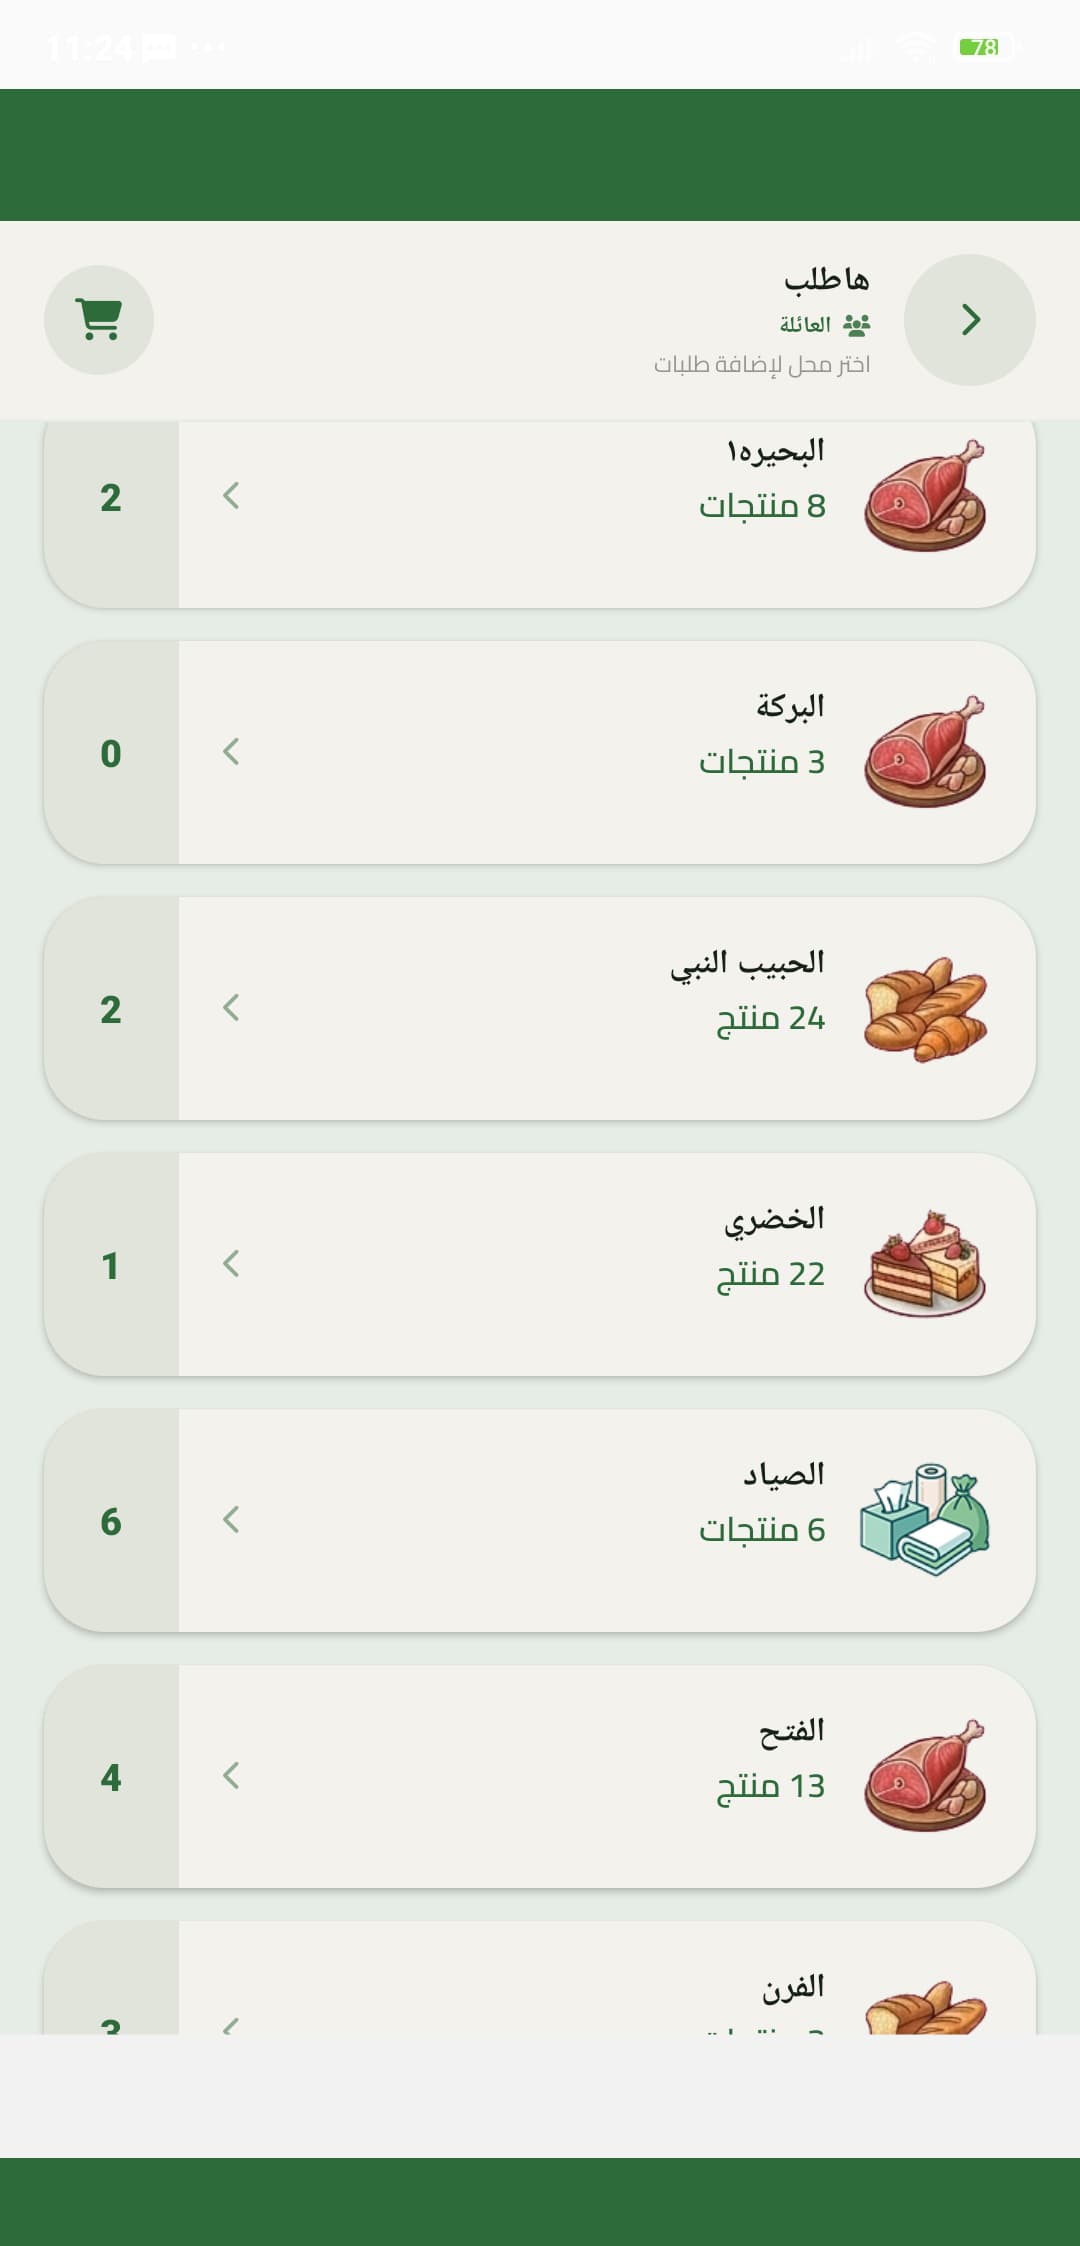Screen dimensions: 1080x2246
Task: Tap the family group icon near العائلة
Action: pos(857,324)
